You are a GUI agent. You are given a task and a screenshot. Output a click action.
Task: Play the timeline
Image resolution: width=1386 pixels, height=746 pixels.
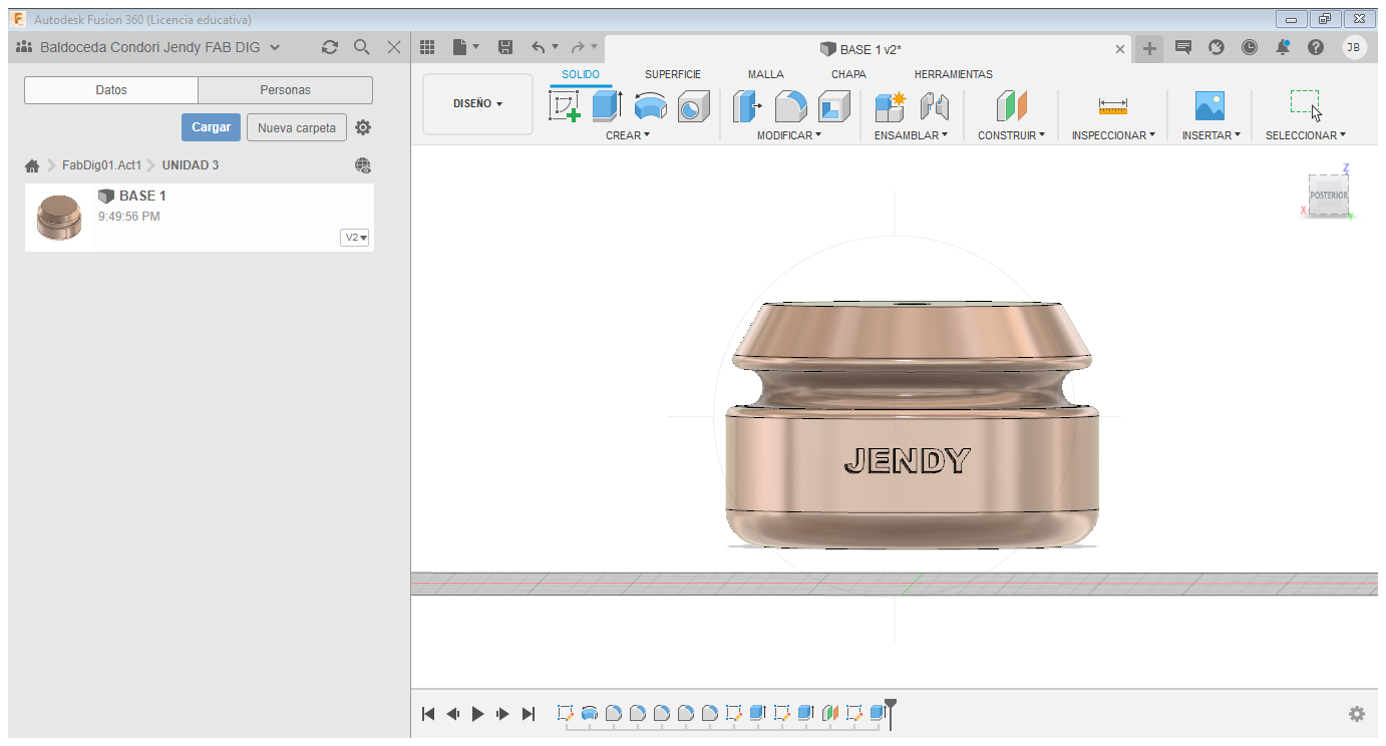click(x=478, y=714)
